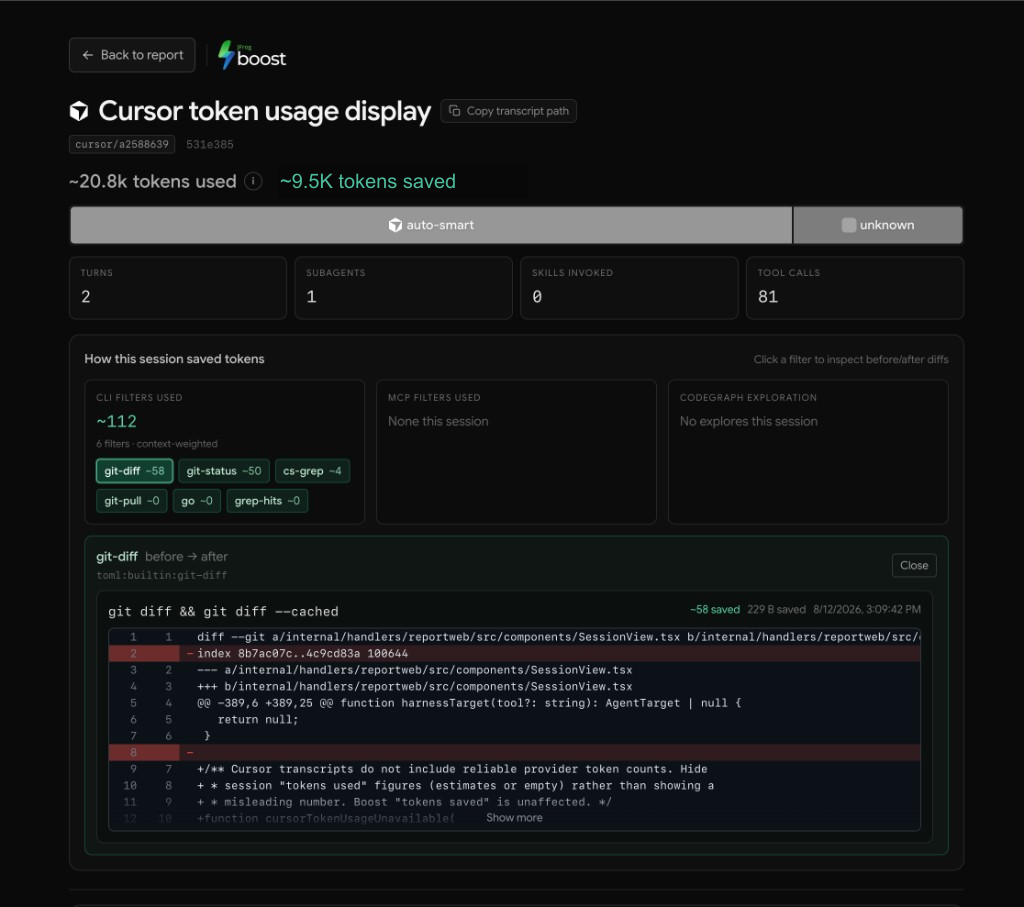Click the 'misleading number' comment diff line

[x=514, y=802]
